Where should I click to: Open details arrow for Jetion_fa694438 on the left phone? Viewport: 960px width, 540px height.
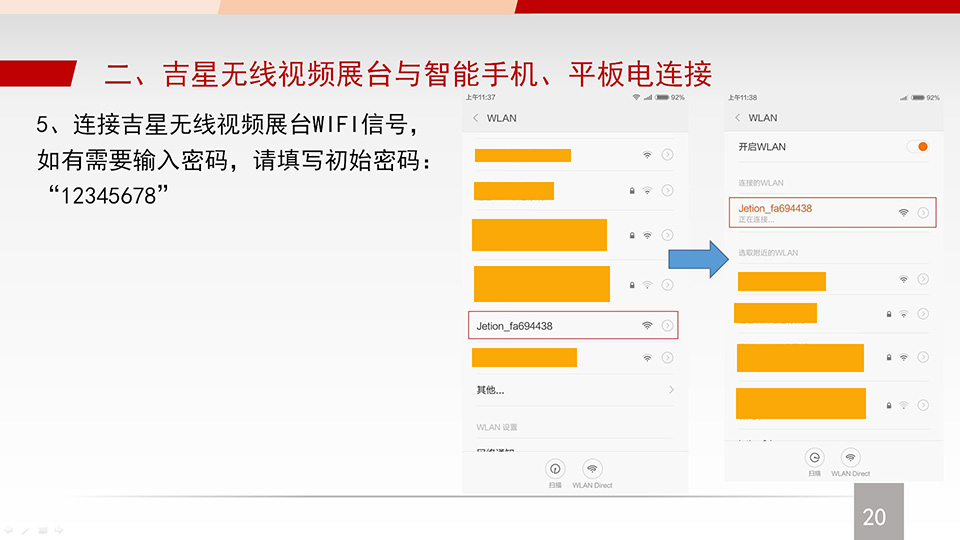point(667,325)
